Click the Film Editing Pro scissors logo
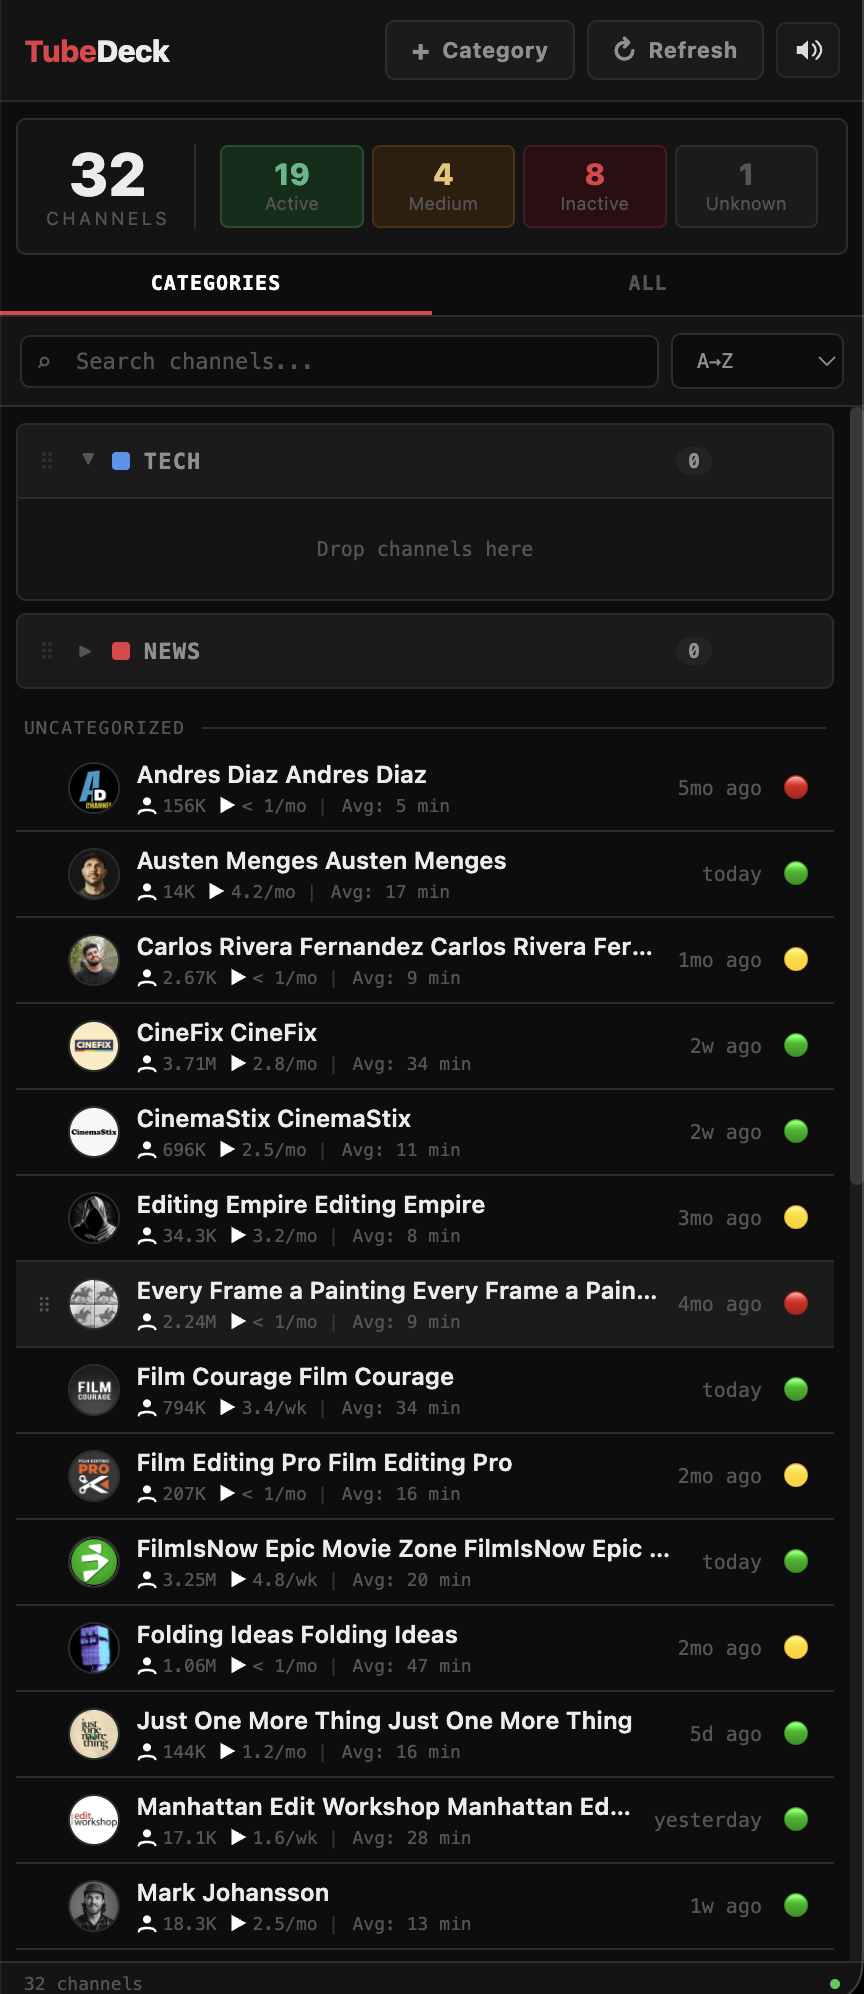This screenshot has width=864, height=1994. click(x=94, y=1476)
